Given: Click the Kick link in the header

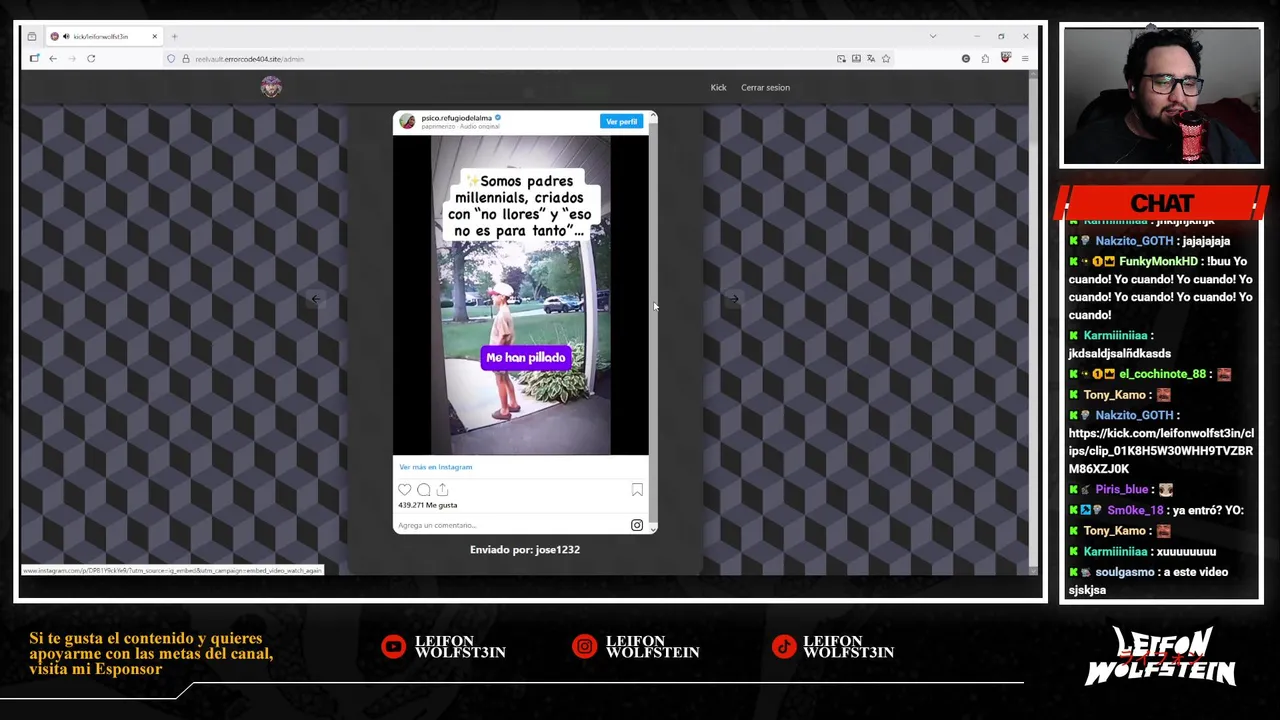Looking at the screenshot, I should coord(718,87).
